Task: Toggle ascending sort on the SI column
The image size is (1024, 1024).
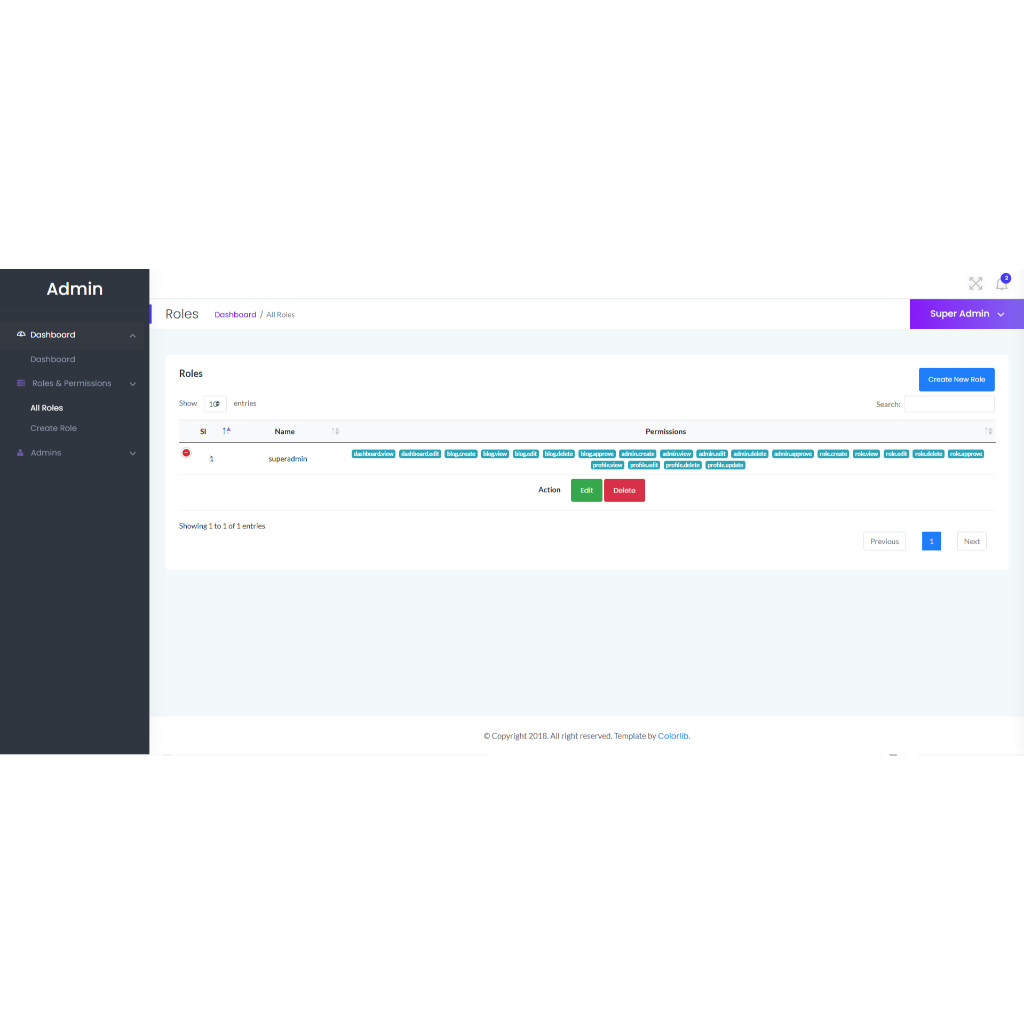Action: tap(224, 430)
